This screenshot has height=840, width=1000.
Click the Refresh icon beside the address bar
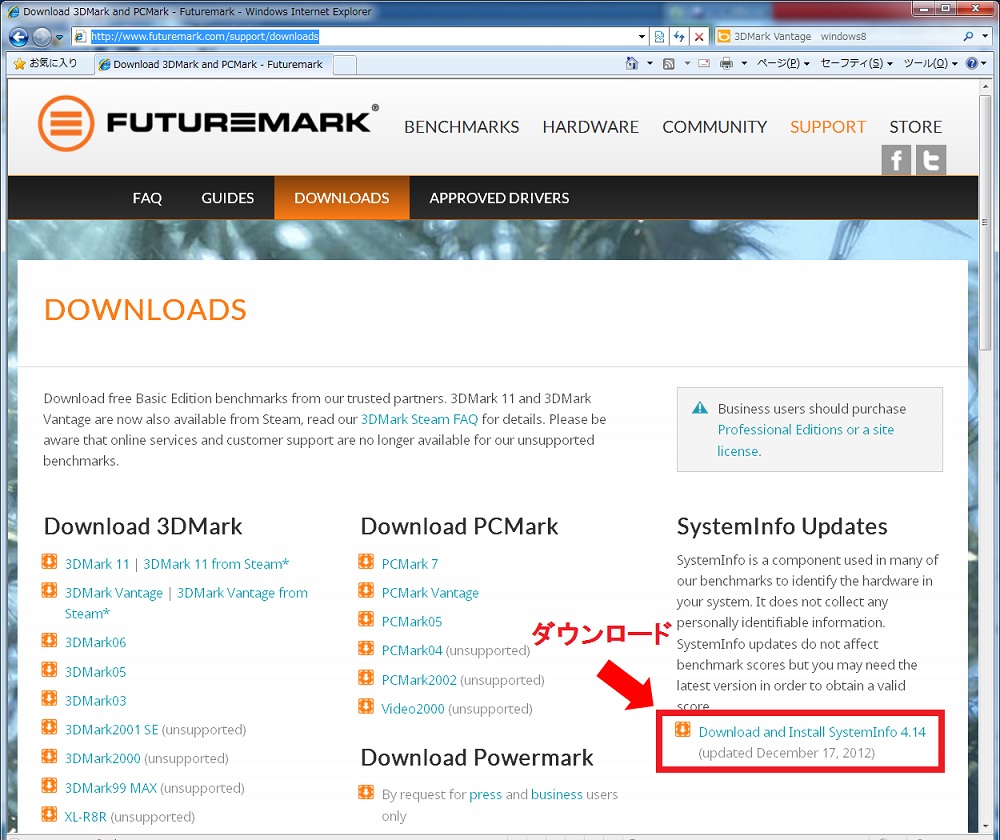pyautogui.click(x=679, y=37)
